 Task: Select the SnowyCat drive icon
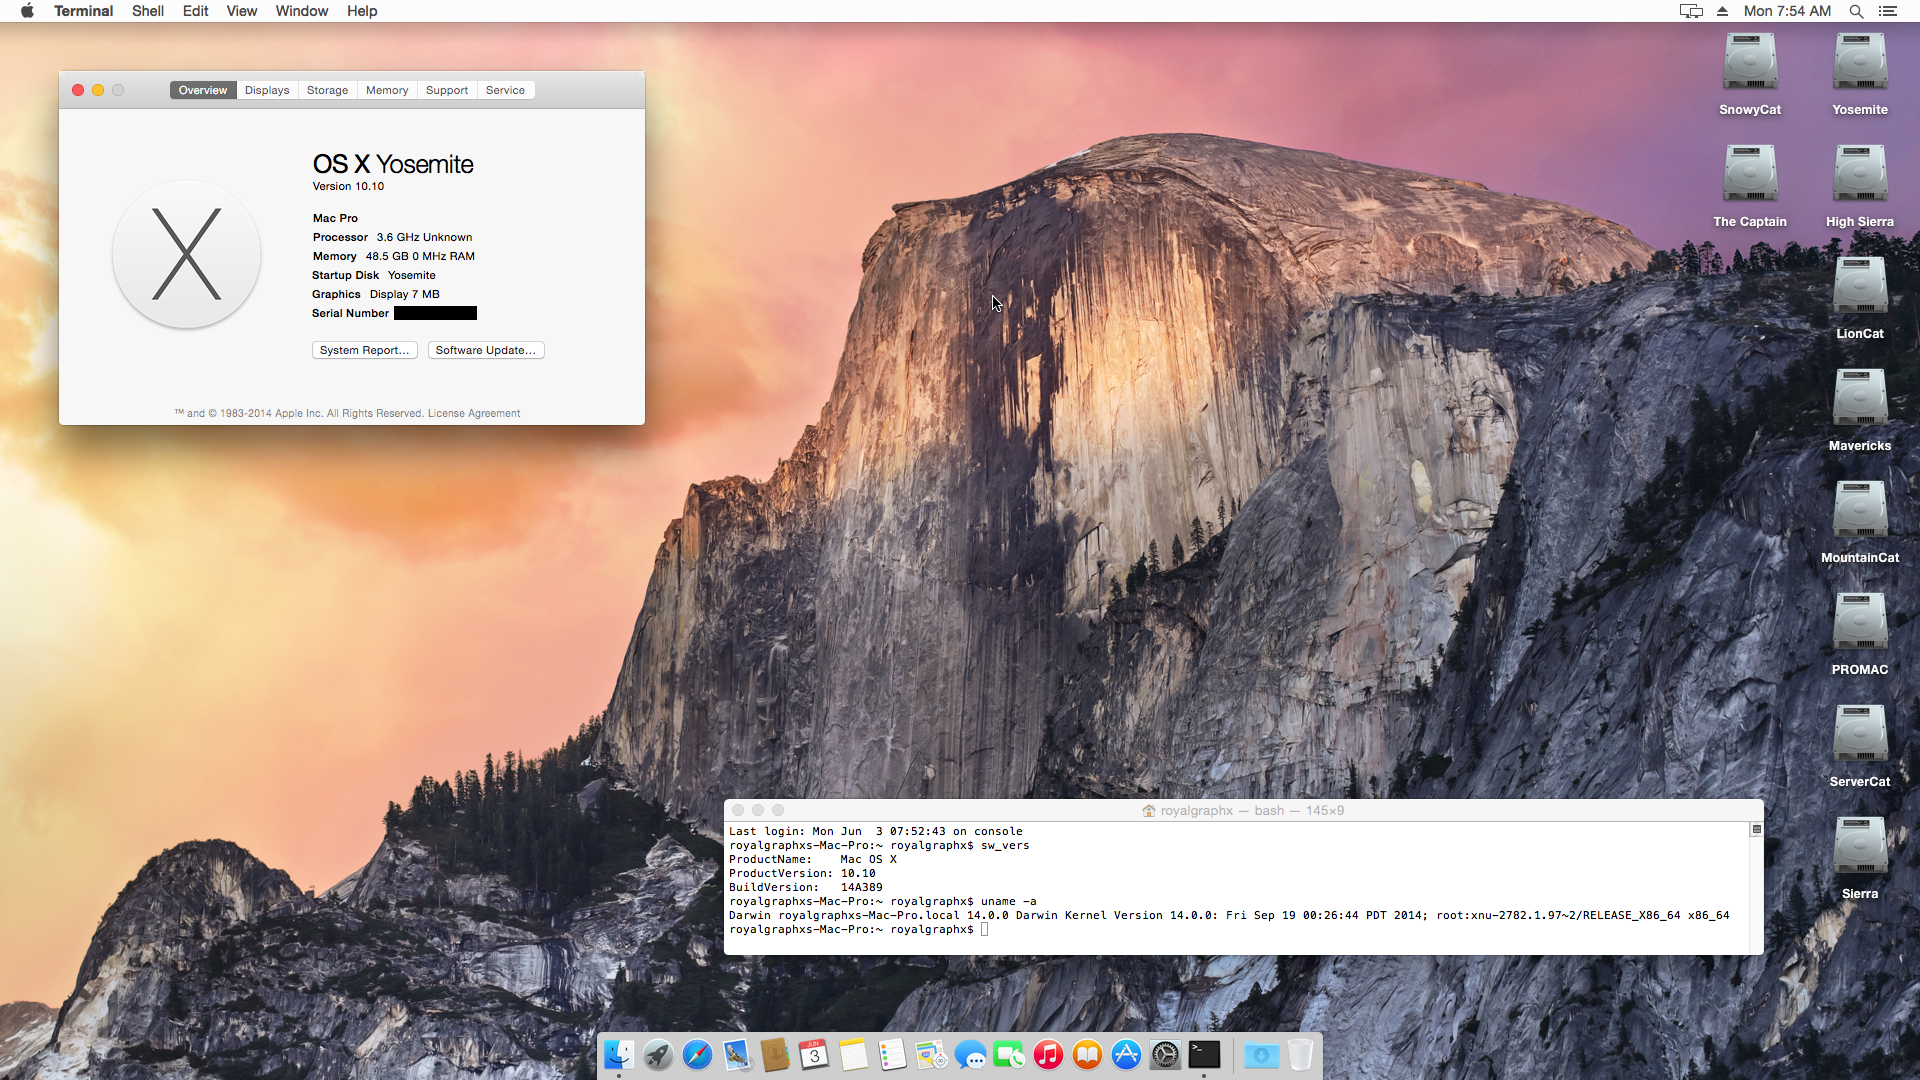click(1750, 62)
